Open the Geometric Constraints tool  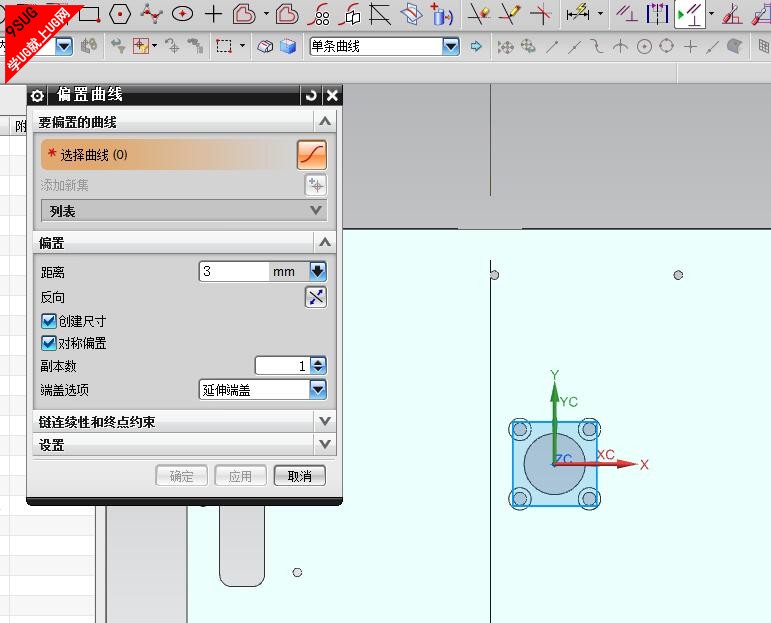click(626, 14)
